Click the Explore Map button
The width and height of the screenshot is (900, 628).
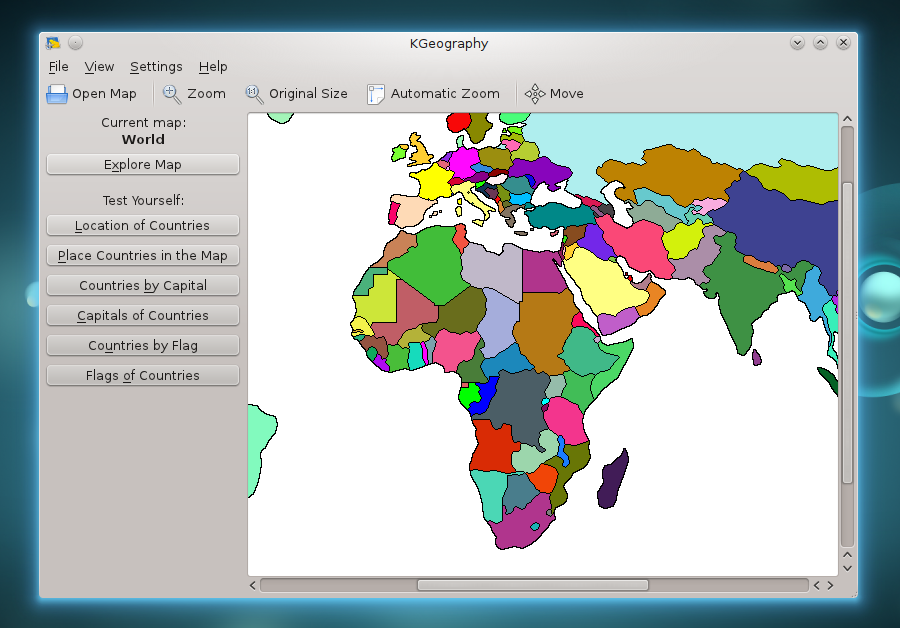coord(142,164)
